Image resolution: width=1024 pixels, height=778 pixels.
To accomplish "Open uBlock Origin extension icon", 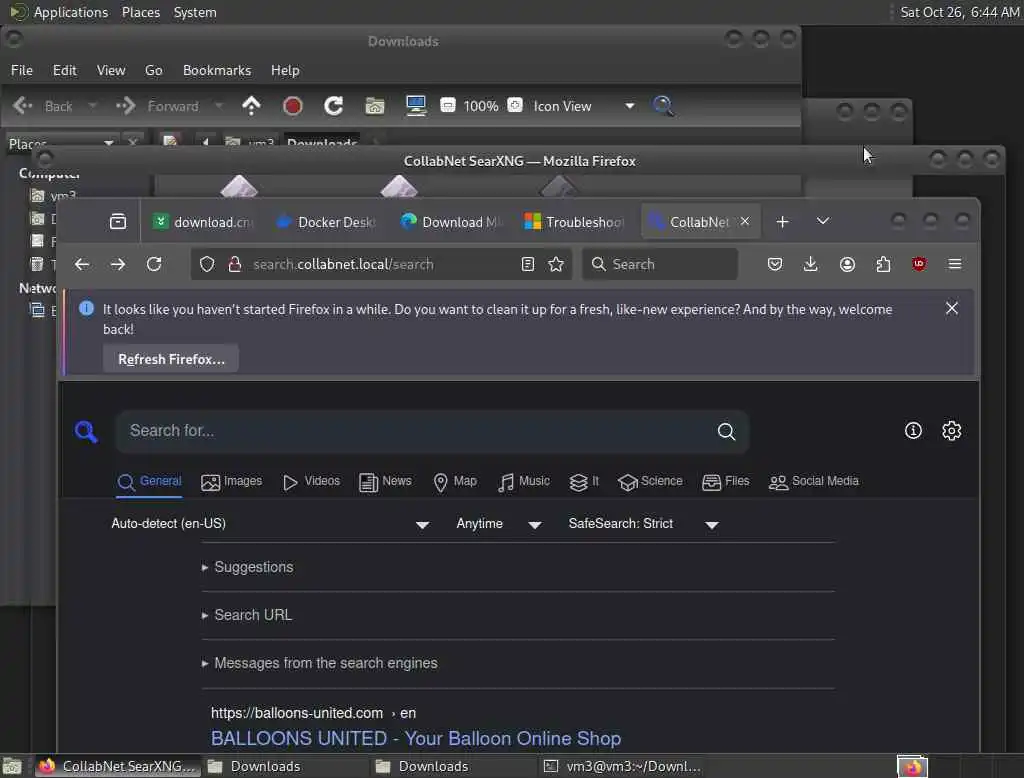I will [x=919, y=264].
